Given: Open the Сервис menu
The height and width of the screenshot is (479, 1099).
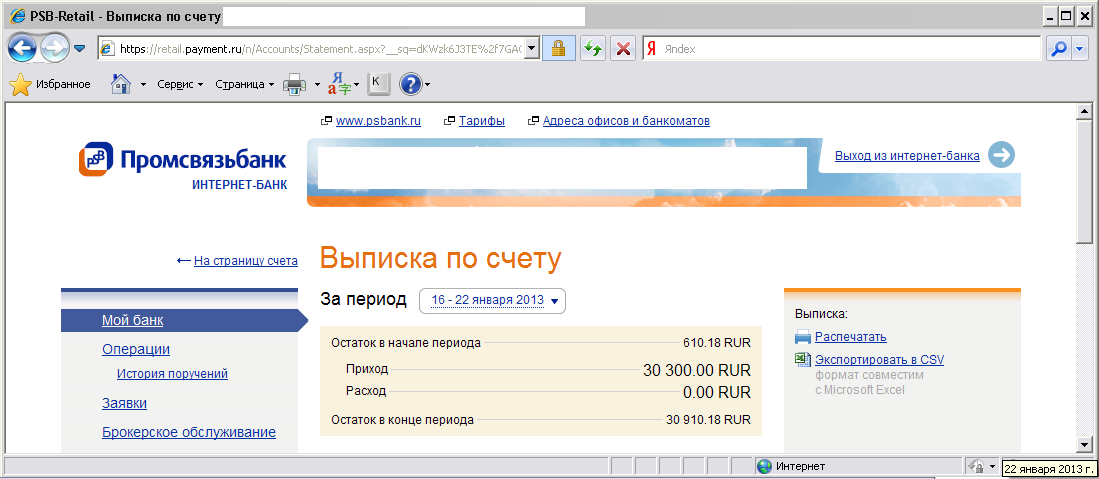Looking at the screenshot, I should click(x=179, y=84).
